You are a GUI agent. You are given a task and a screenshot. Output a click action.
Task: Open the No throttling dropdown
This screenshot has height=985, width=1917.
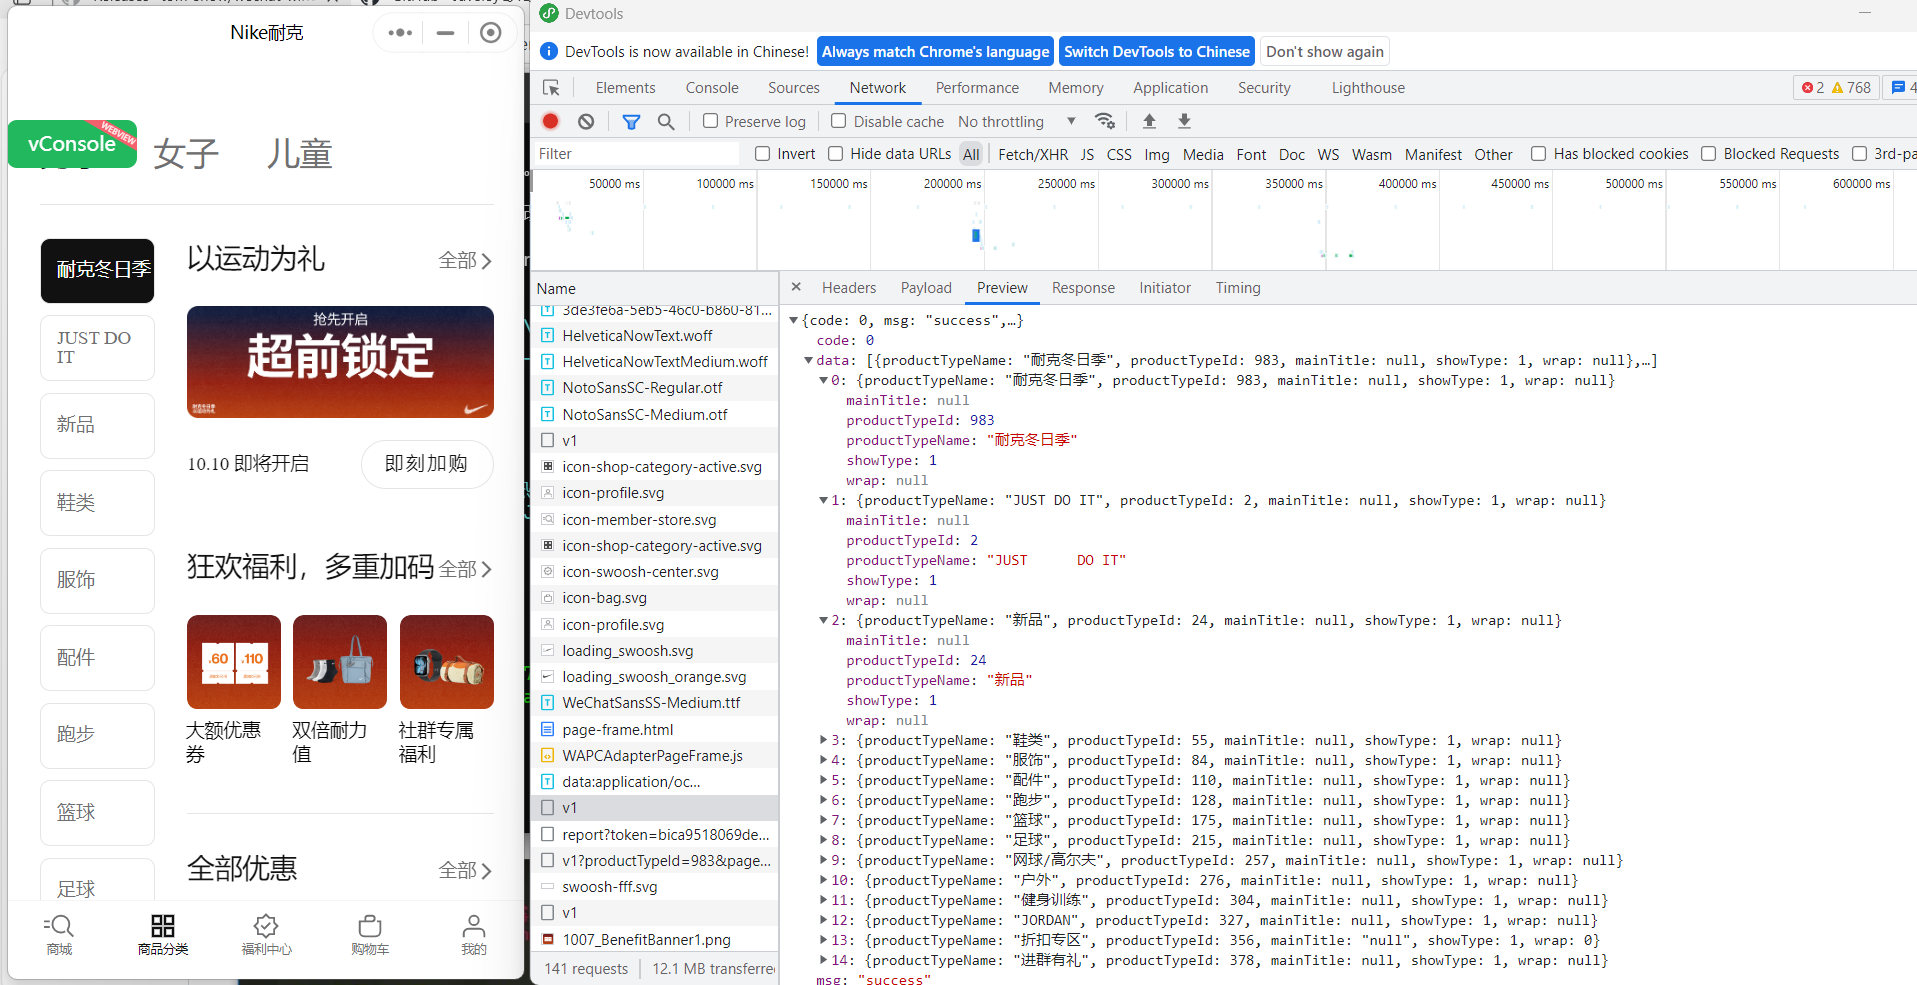[1016, 121]
